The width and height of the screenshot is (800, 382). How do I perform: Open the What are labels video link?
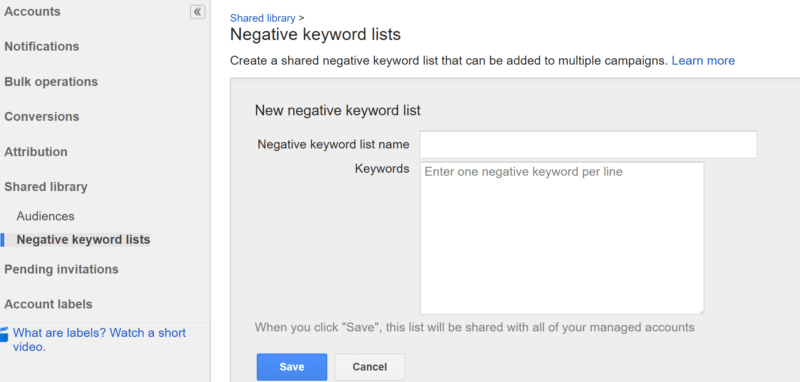coord(99,340)
